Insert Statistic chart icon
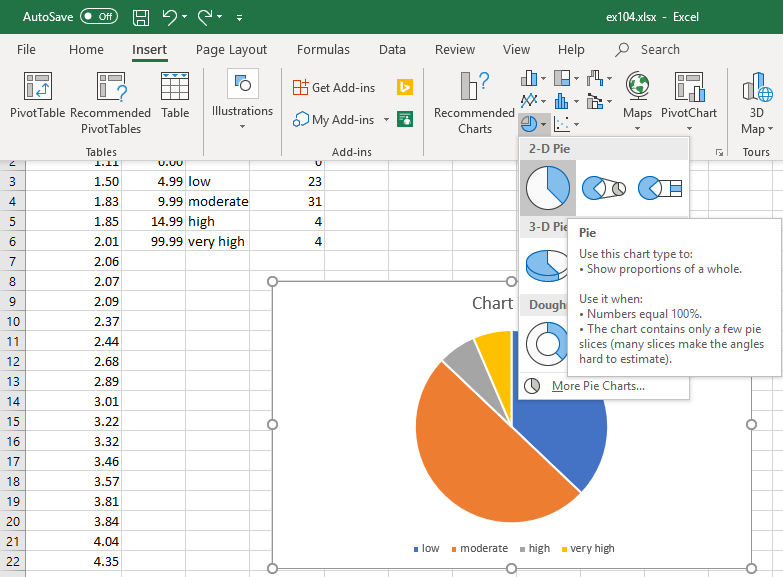Screen dimensions: 783x577 click(x=562, y=101)
